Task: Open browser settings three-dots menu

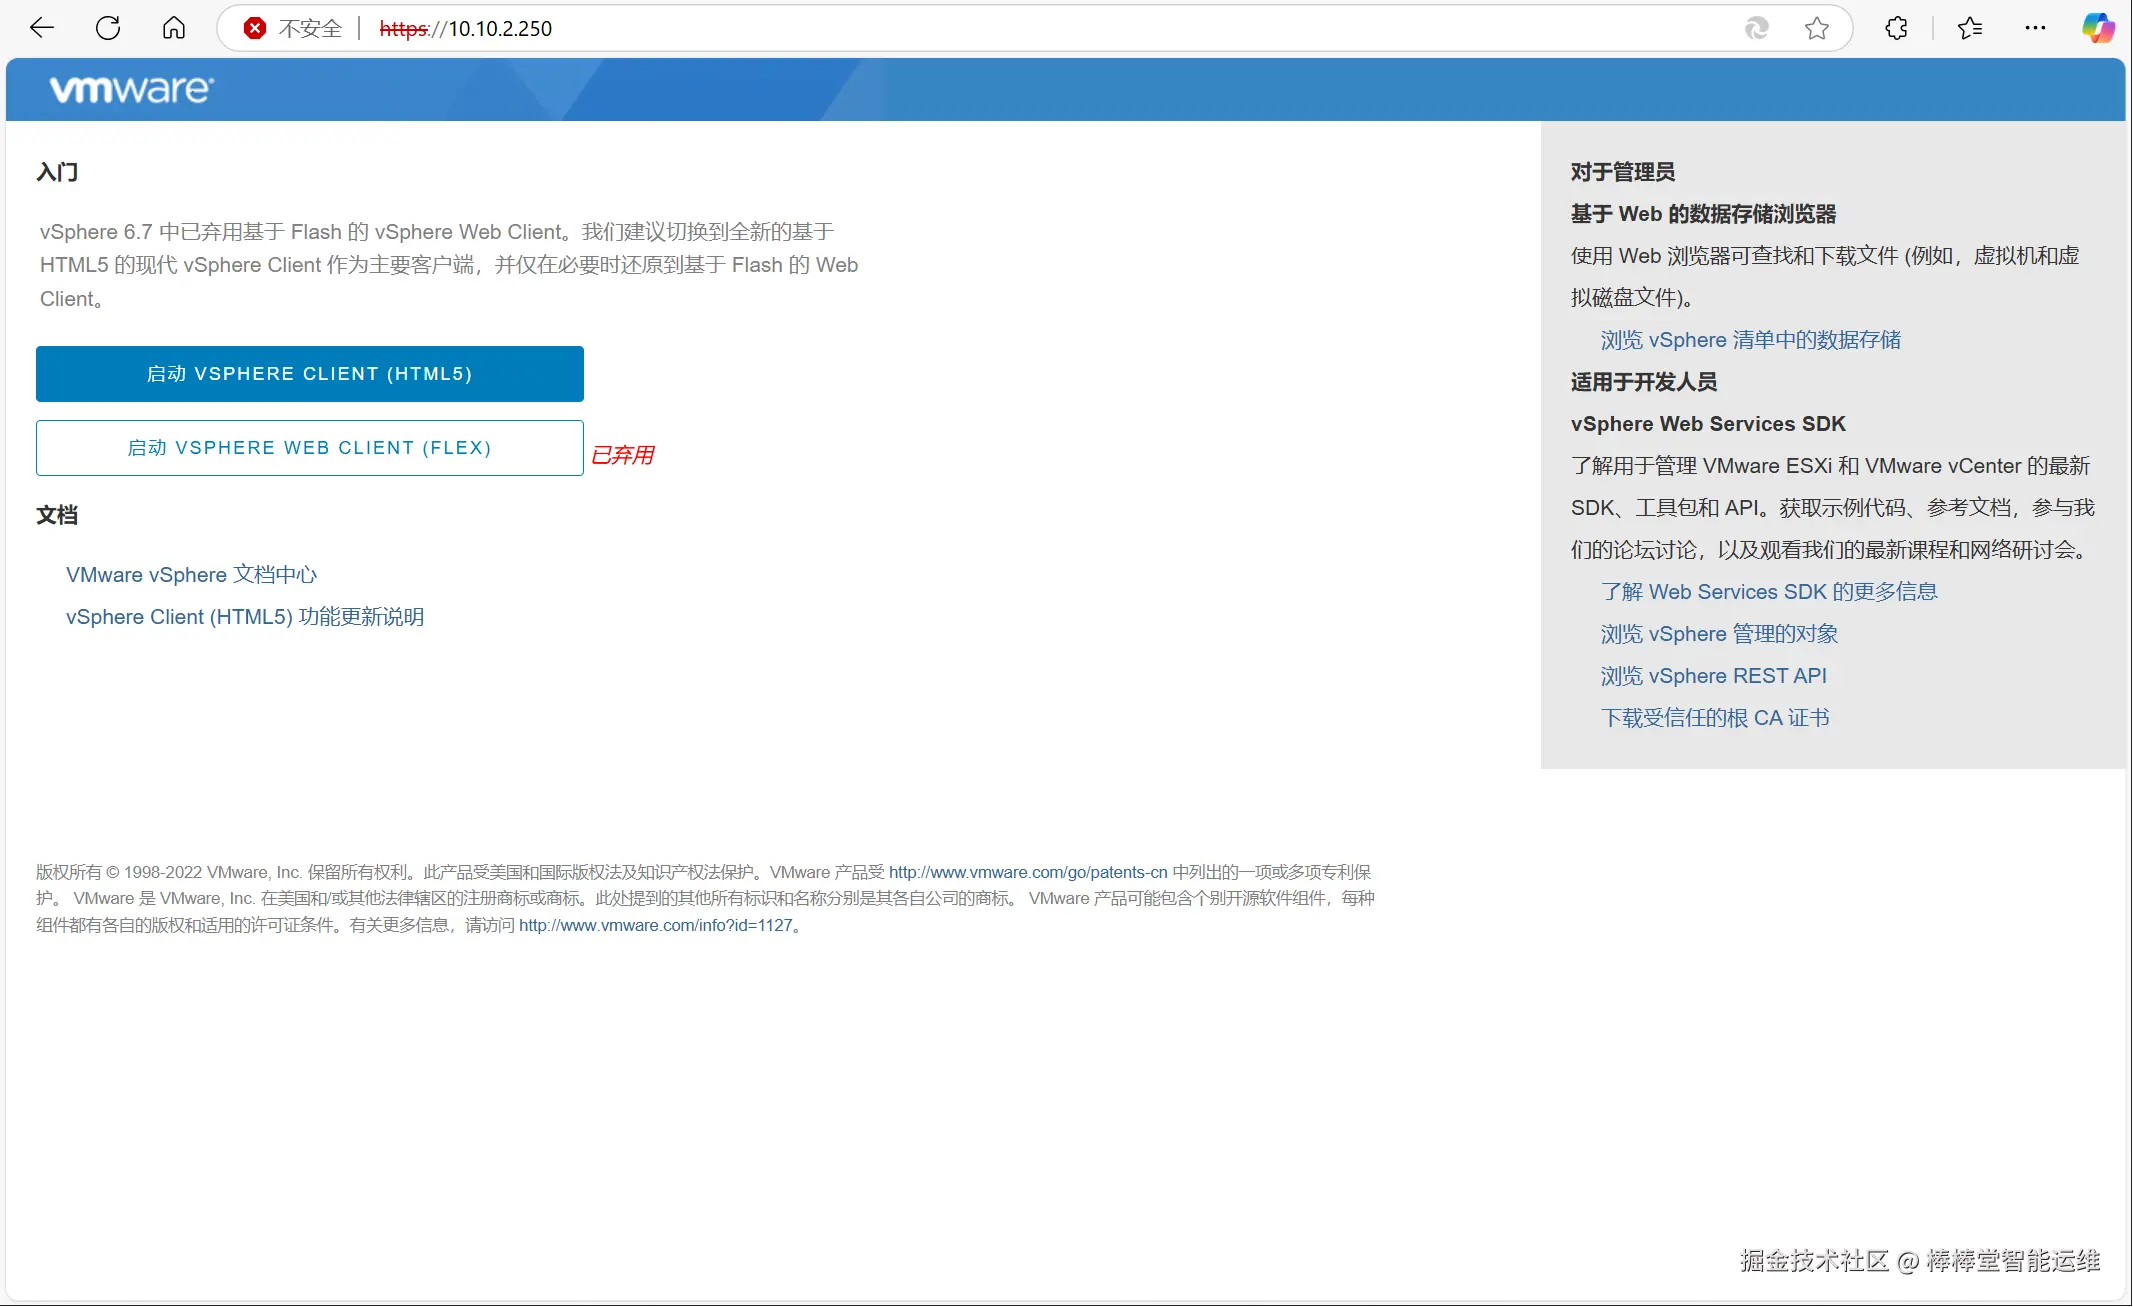Action: (x=2035, y=28)
